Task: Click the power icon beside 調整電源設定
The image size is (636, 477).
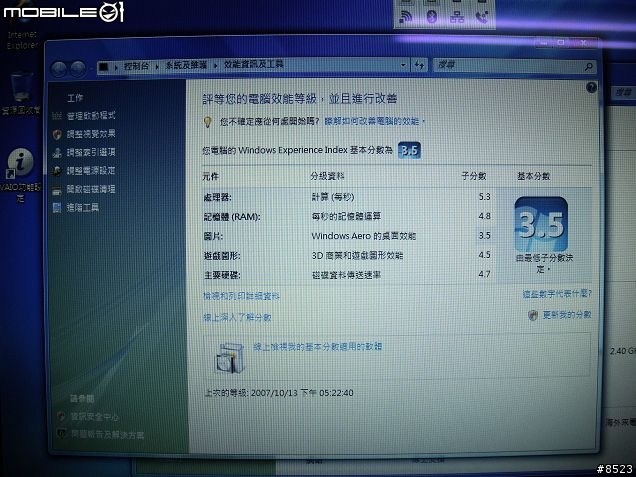Action: (57, 171)
